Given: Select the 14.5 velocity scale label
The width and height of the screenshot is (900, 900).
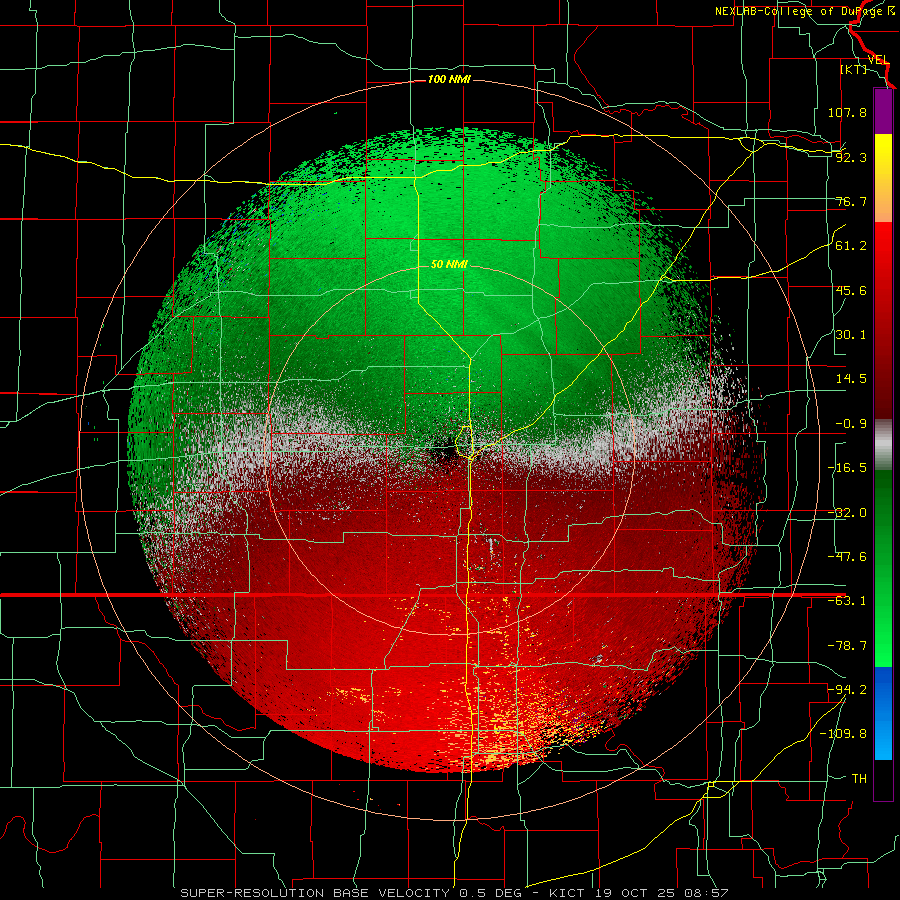Looking at the screenshot, I should pyautogui.click(x=851, y=379).
